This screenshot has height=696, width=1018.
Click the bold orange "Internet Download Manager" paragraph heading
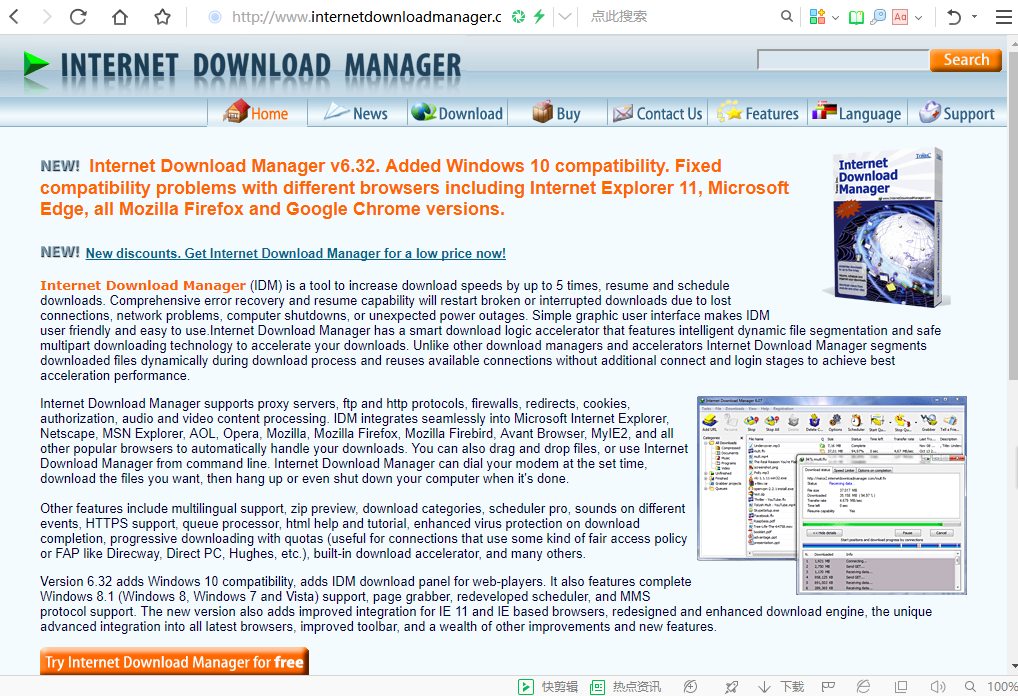143,285
